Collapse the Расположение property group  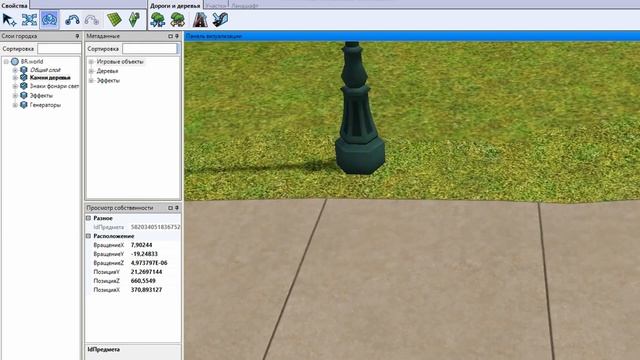(x=88, y=236)
